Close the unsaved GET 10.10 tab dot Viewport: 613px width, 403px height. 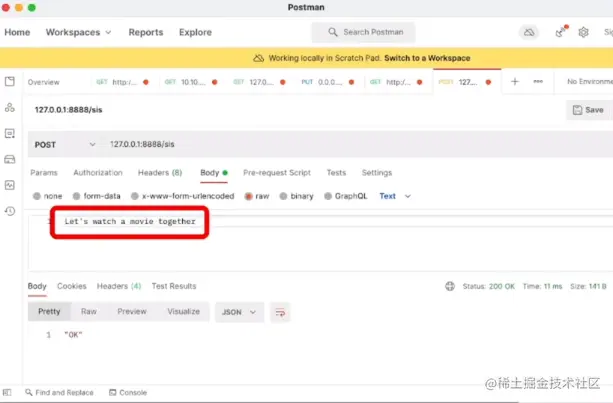(x=215, y=82)
